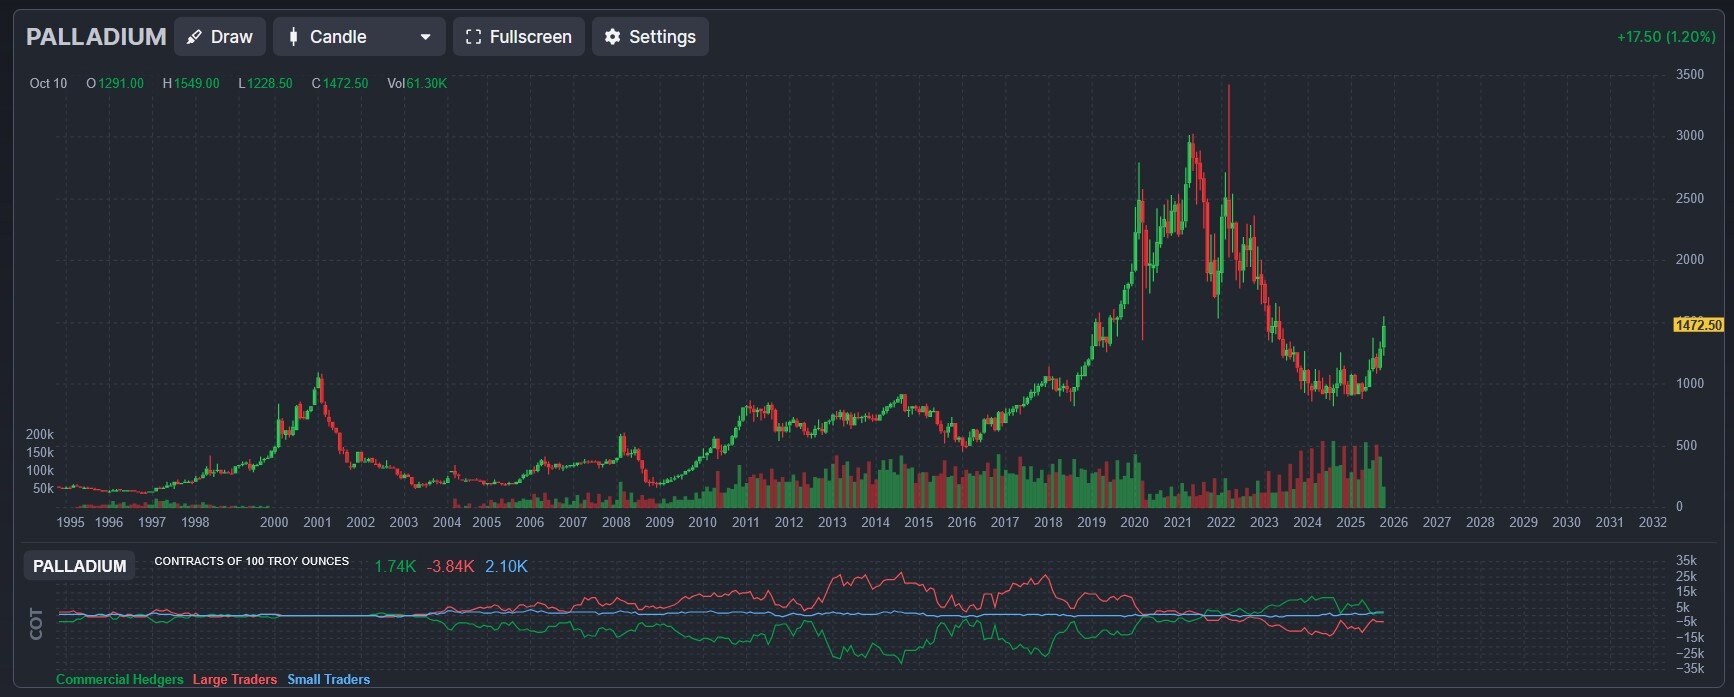
Task: Click the blue 2.10K small traders value
Action: 506,567
